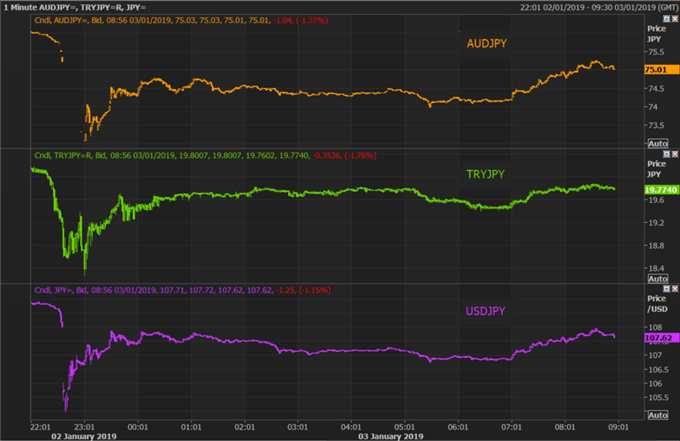Click the 03 January 2019 date label
Viewport: 680px width, 441px height.
coord(391,436)
